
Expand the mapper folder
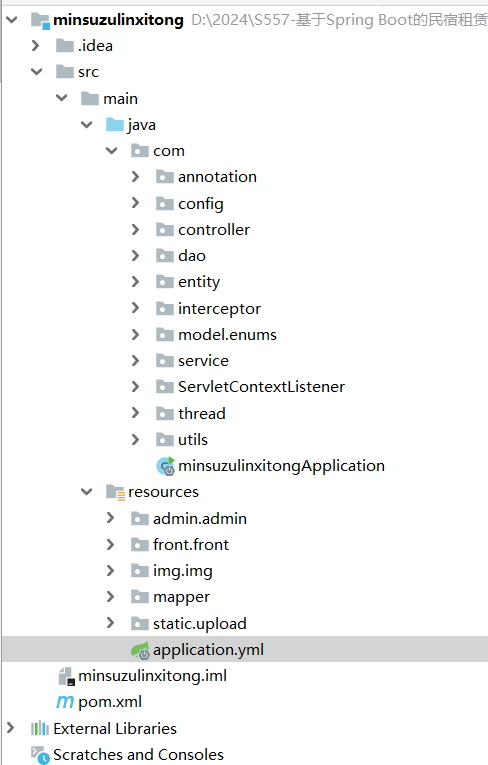(110, 597)
